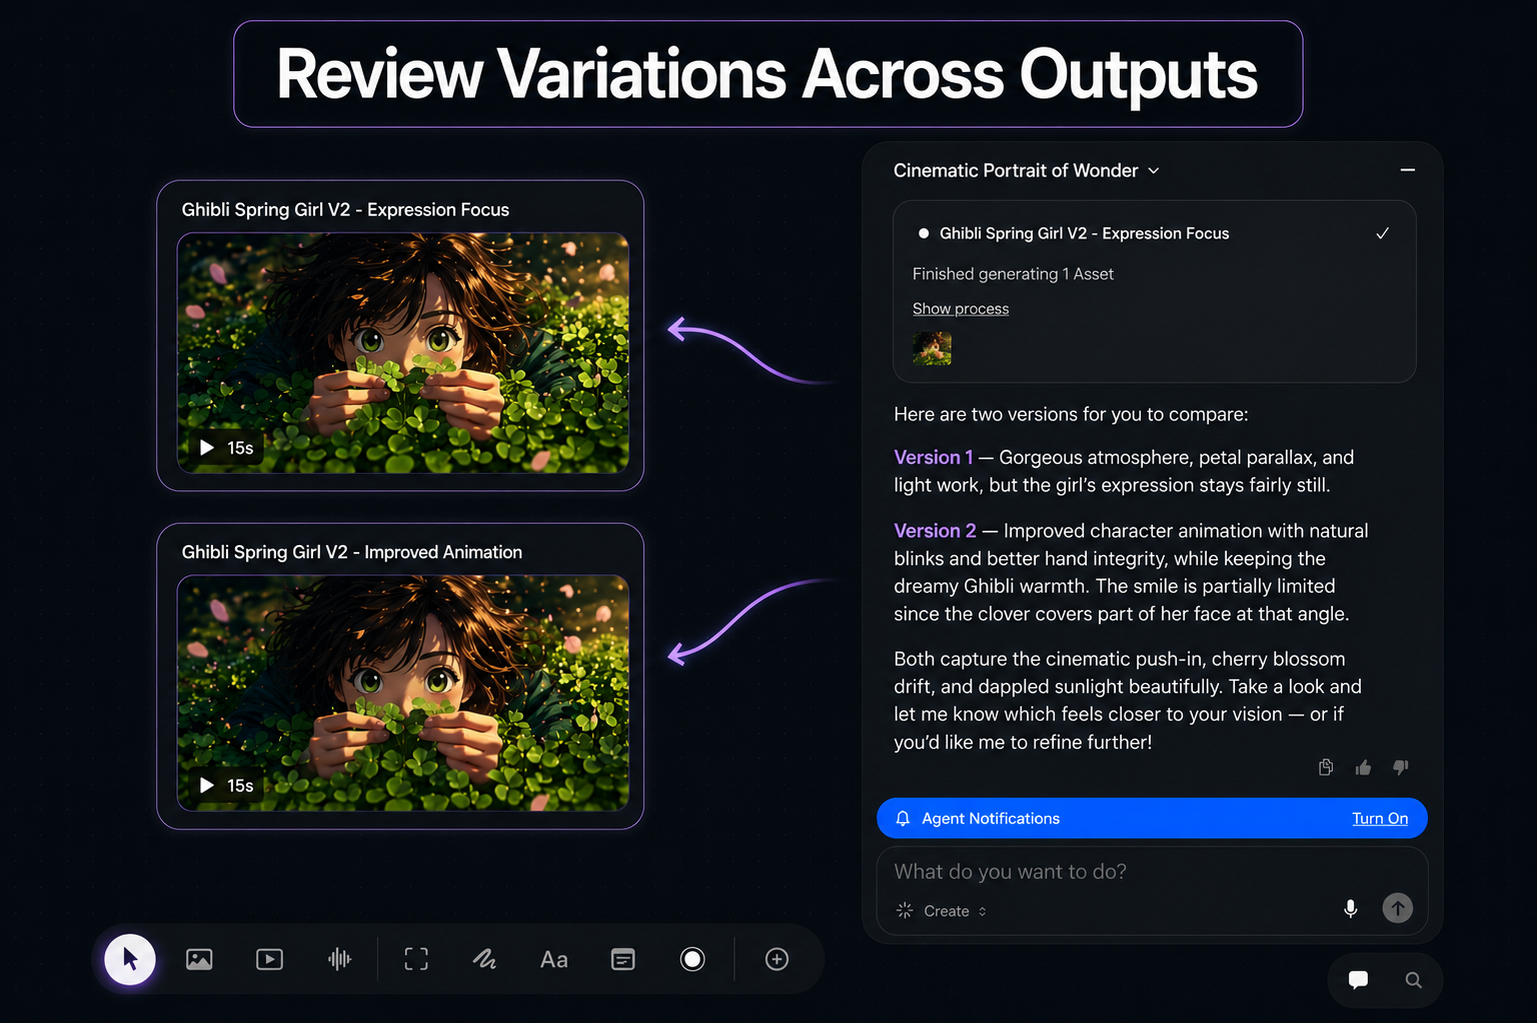The width and height of the screenshot is (1537, 1023).
Task: Add a new item with plus icon
Action: [777, 960]
